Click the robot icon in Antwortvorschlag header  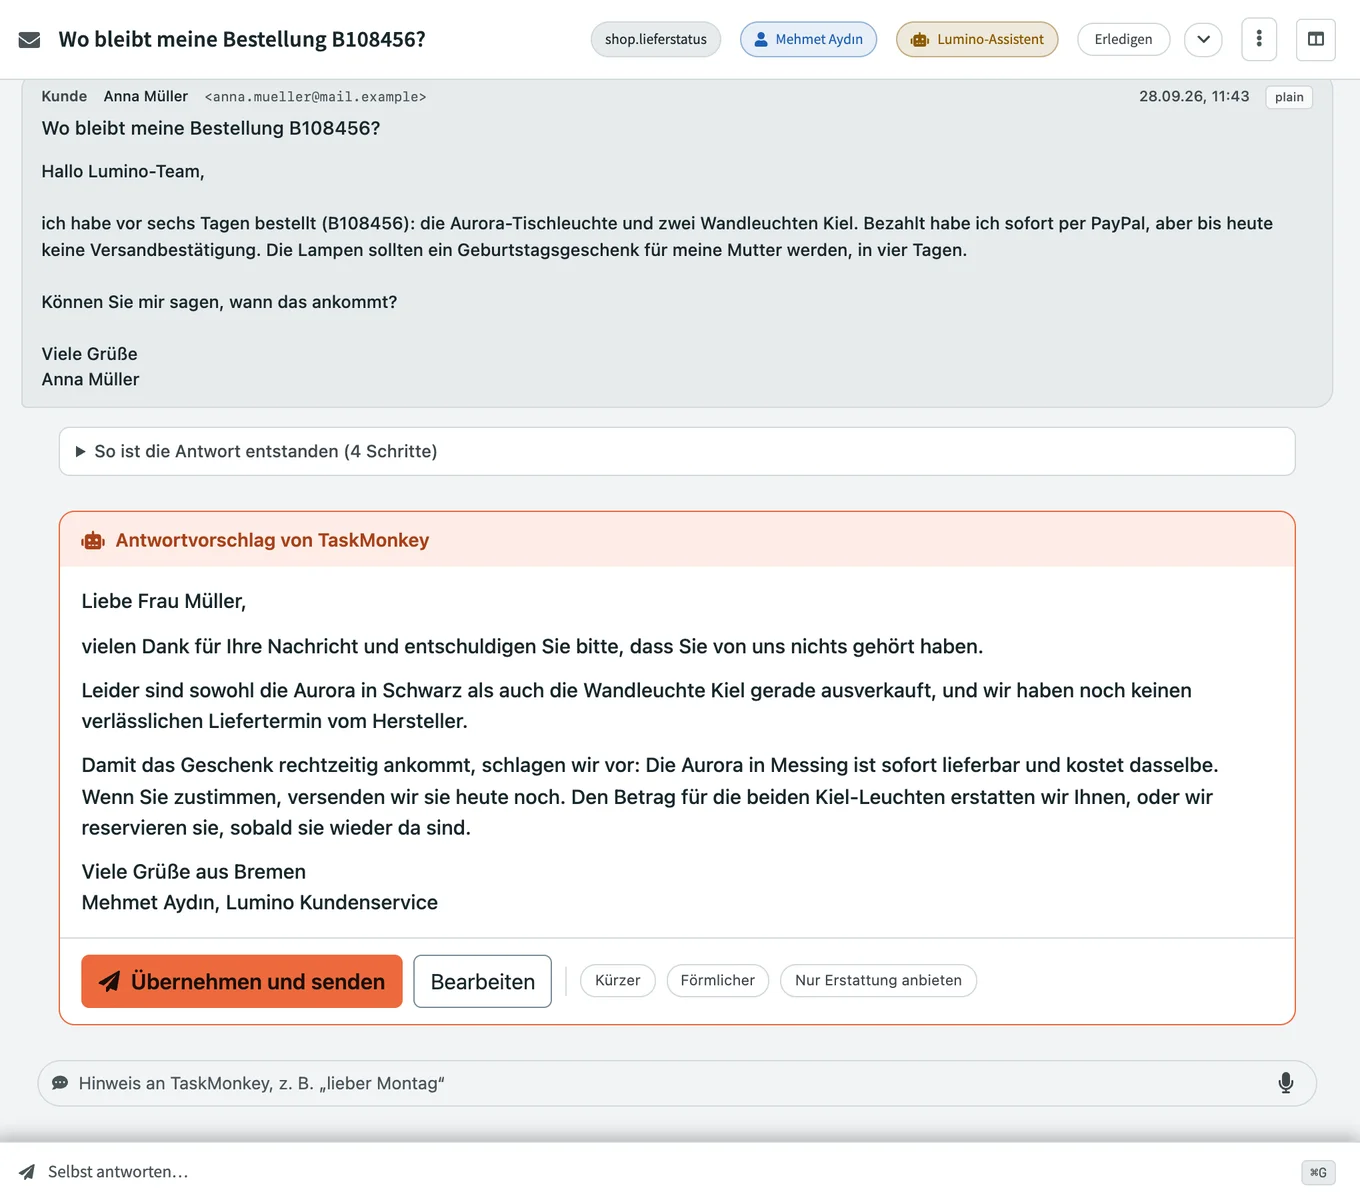tap(93, 541)
